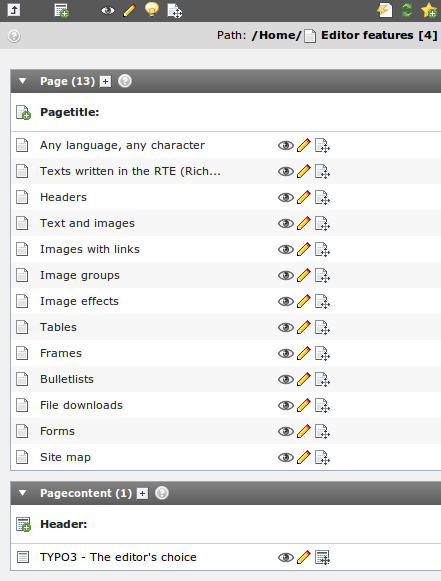The image size is (441, 581).
Task: Click the lightbulb icon in the top toolbar
Action: (x=152, y=9)
